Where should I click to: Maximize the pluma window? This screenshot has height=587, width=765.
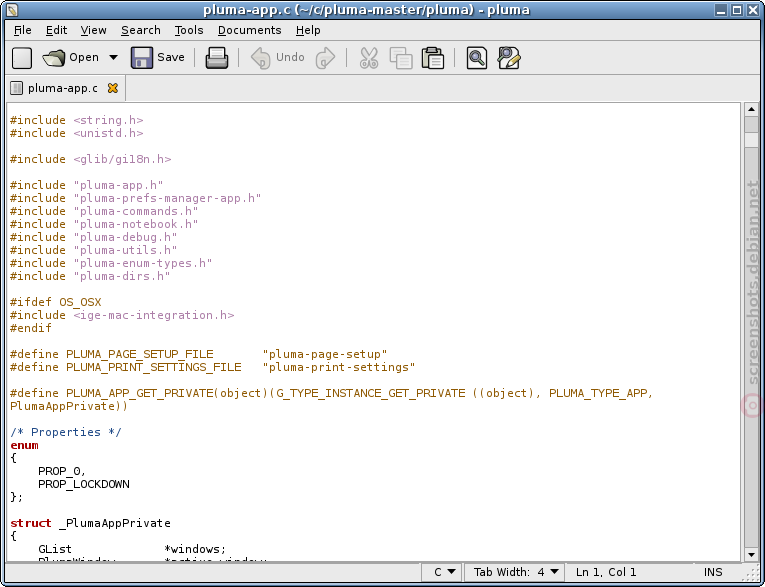(737, 10)
